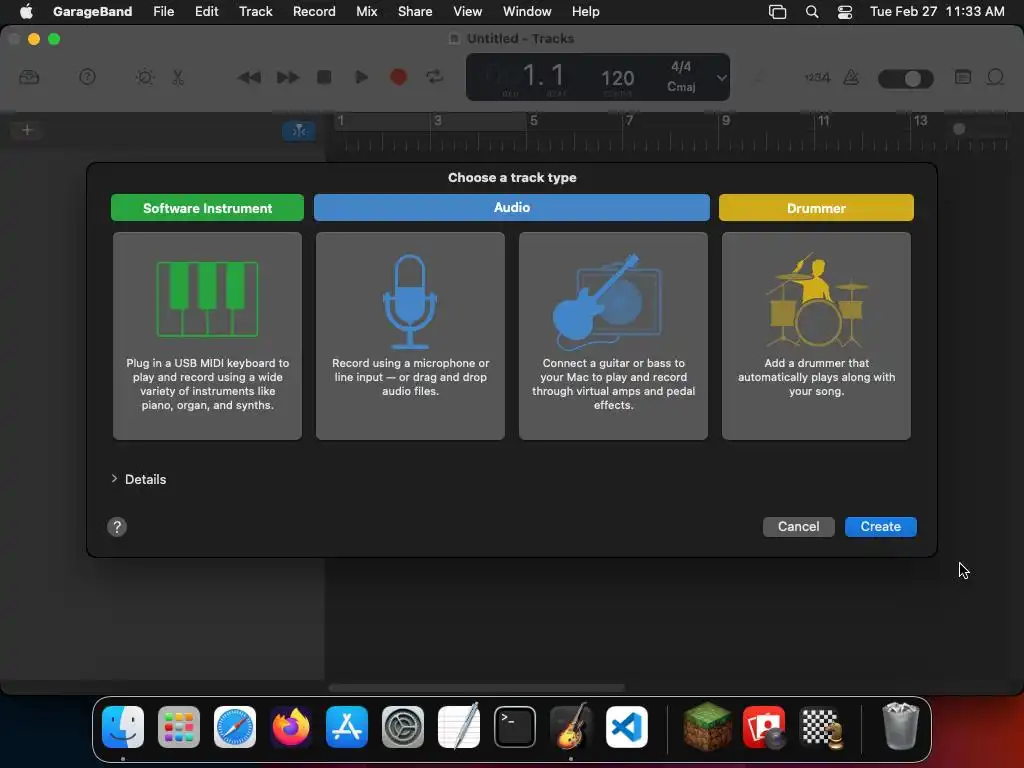Click the Cmaj key signature
The height and width of the screenshot is (768, 1024).
click(x=681, y=87)
